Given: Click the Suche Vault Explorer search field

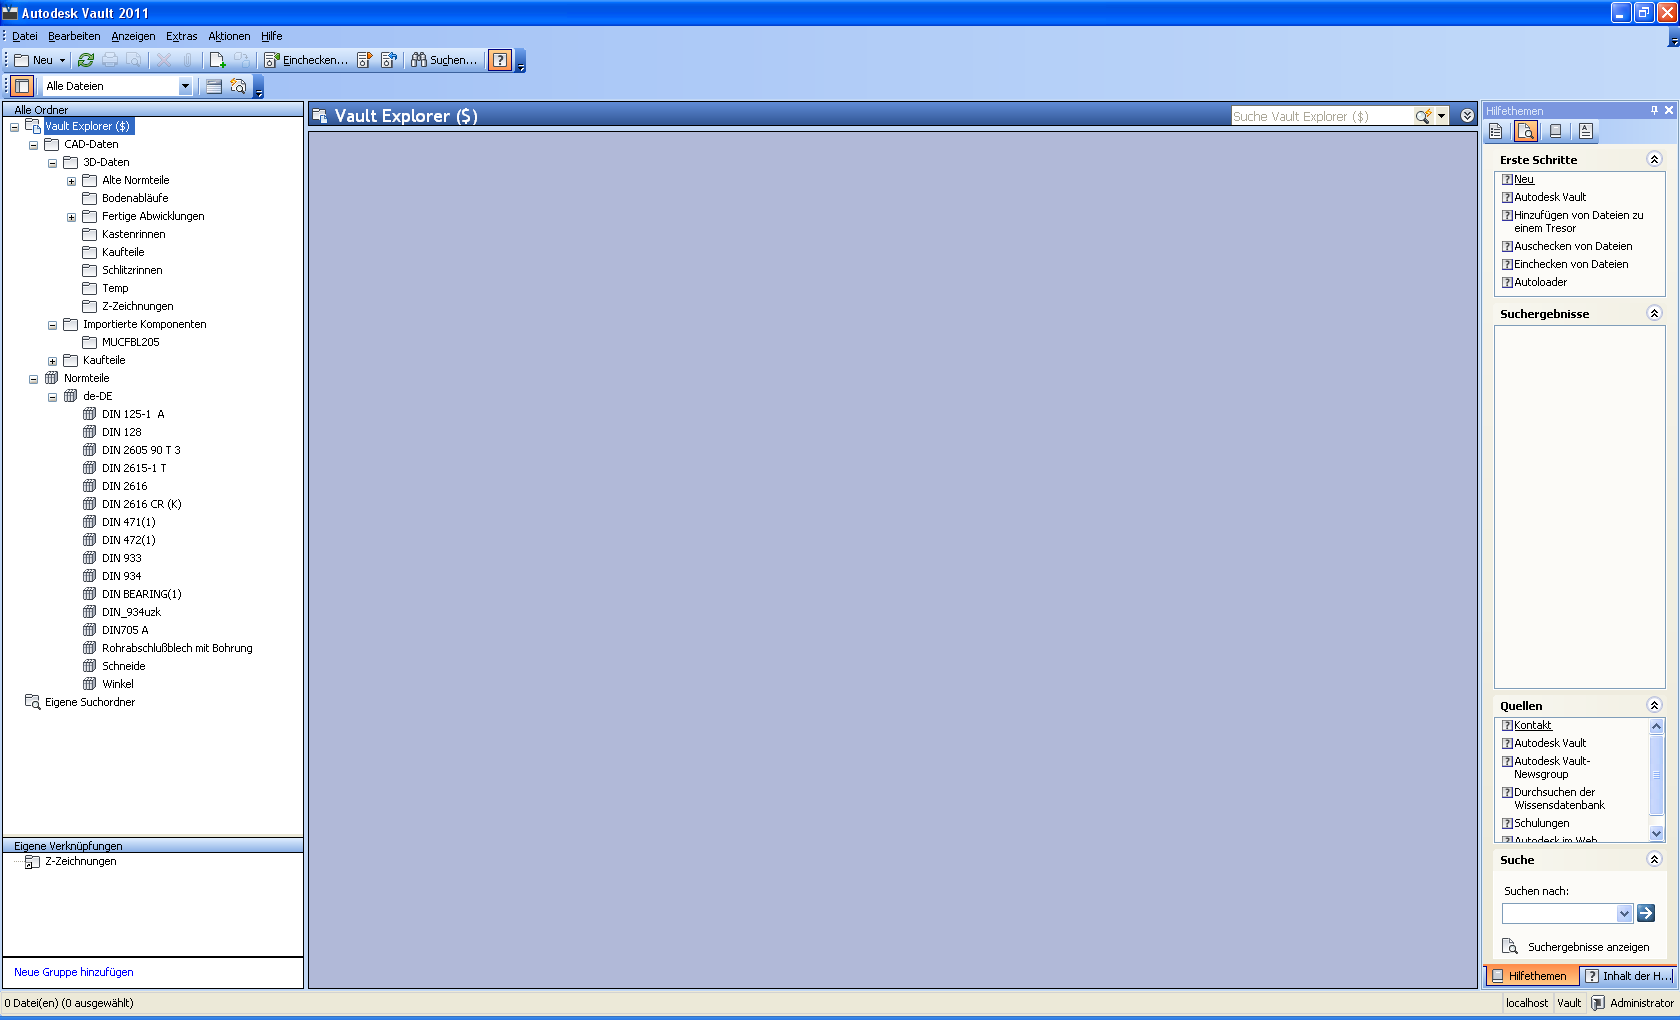Looking at the screenshot, I should pyautogui.click(x=1321, y=116).
